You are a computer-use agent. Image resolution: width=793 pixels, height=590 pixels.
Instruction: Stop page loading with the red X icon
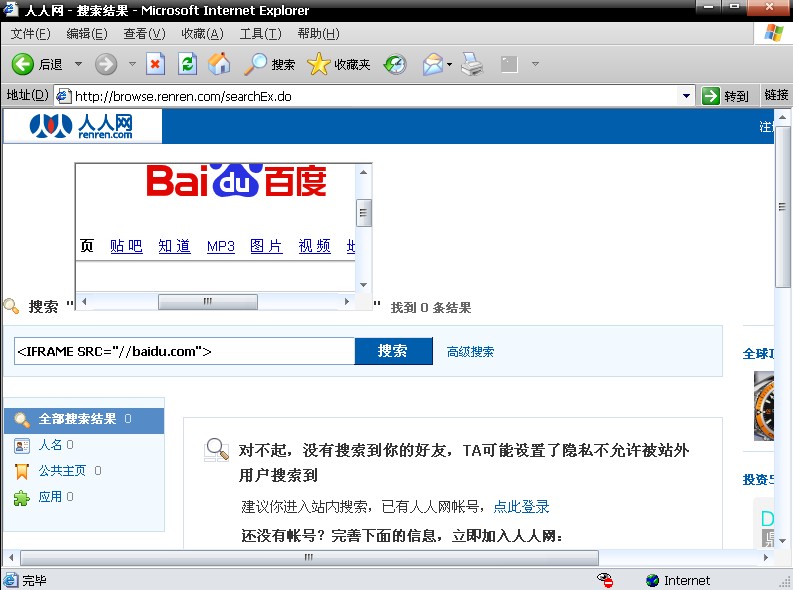tap(155, 64)
